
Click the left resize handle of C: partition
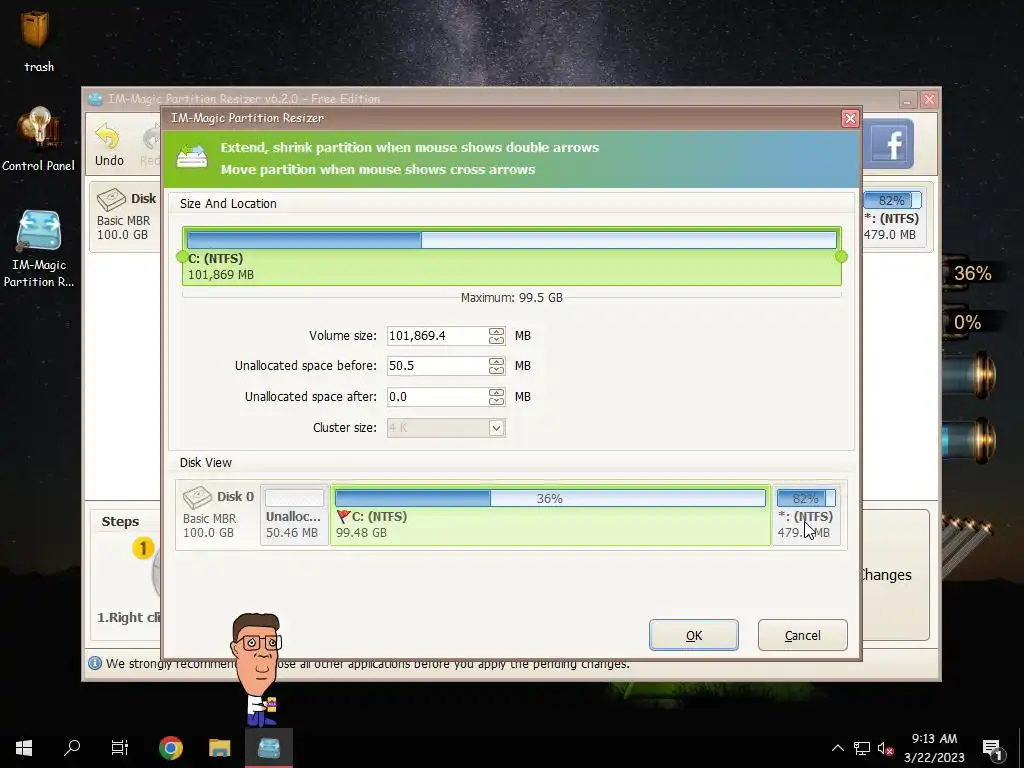(x=182, y=257)
